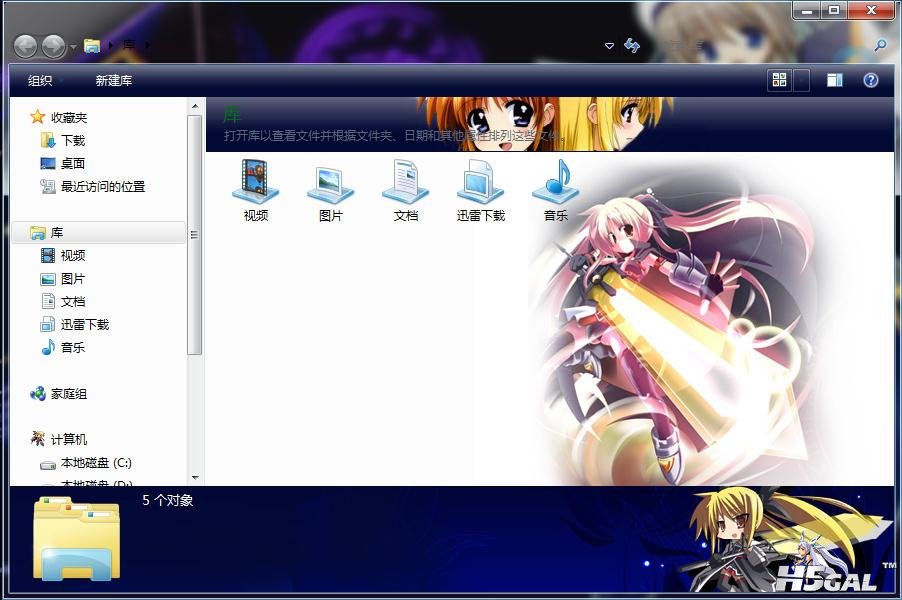Viewport: 902px width, 600px height.
Task: Select 迅雷下载 in sidebar tree
Action: coord(85,324)
